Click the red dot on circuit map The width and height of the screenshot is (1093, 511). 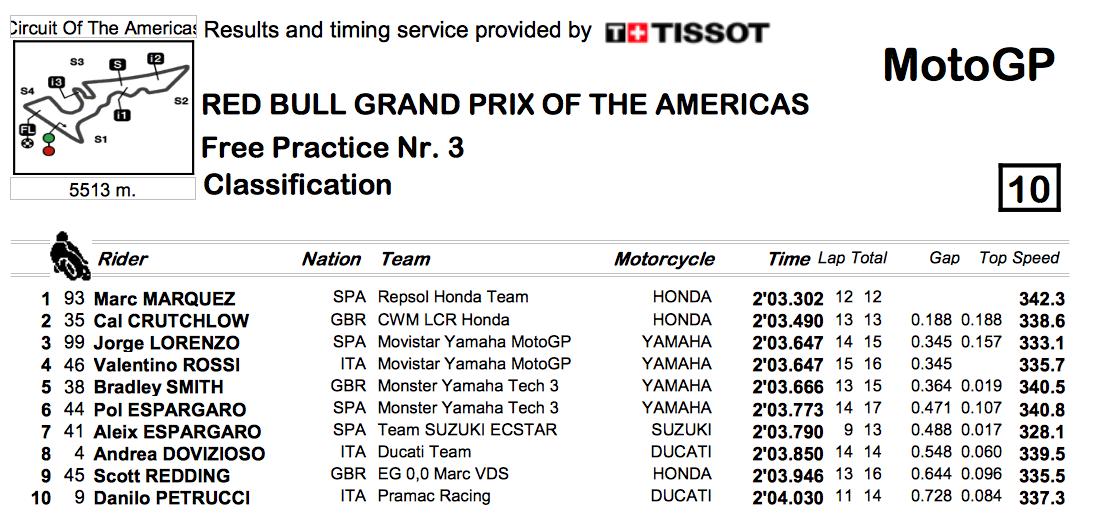pos(48,149)
